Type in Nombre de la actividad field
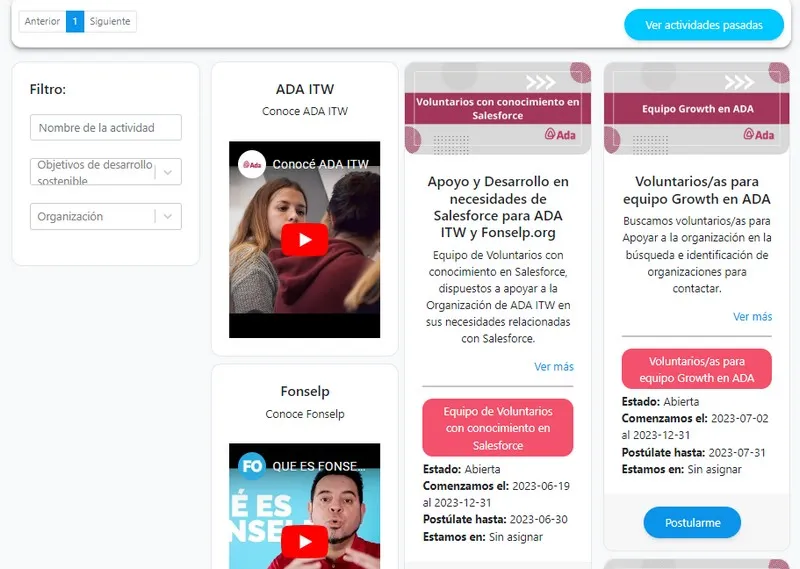The width and height of the screenshot is (800, 569). (x=106, y=128)
